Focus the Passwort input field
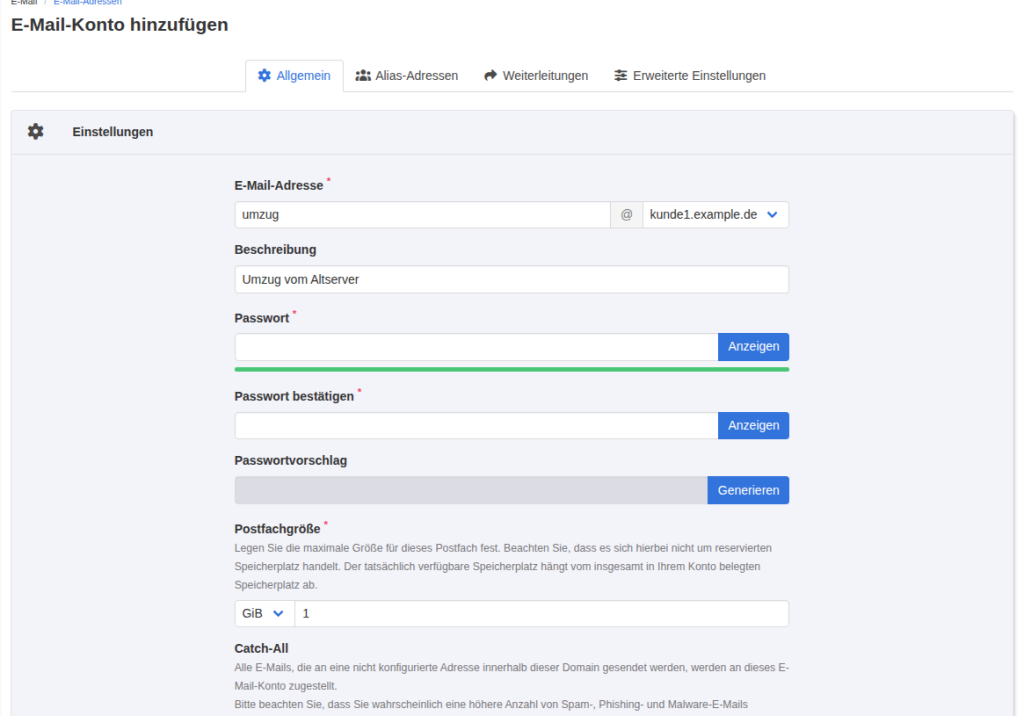The width and height of the screenshot is (1024, 716). click(x=476, y=347)
